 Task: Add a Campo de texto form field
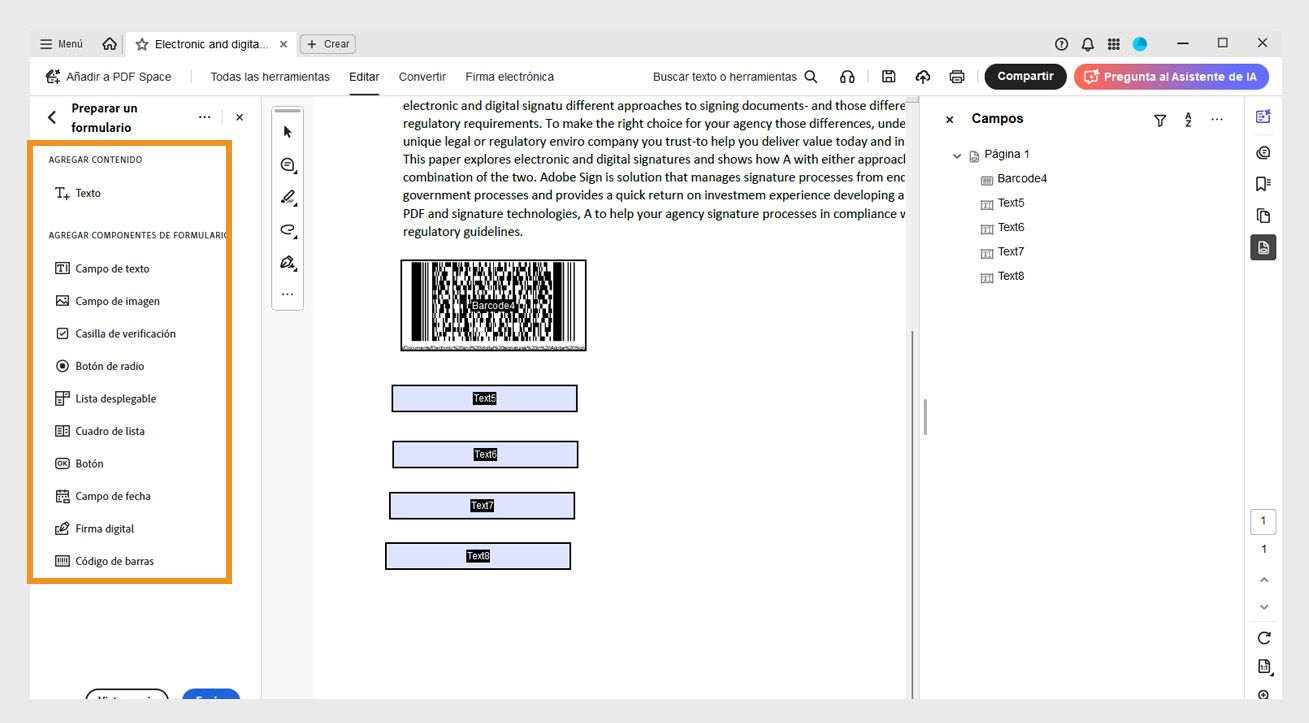(102, 269)
